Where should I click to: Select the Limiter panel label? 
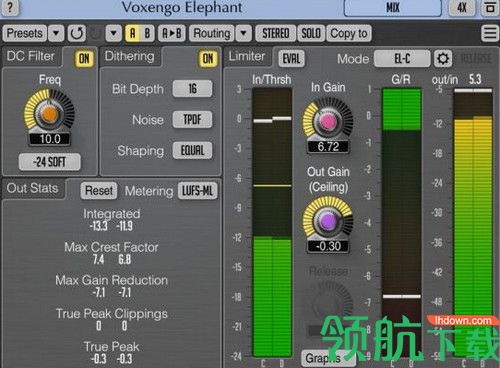[247, 56]
